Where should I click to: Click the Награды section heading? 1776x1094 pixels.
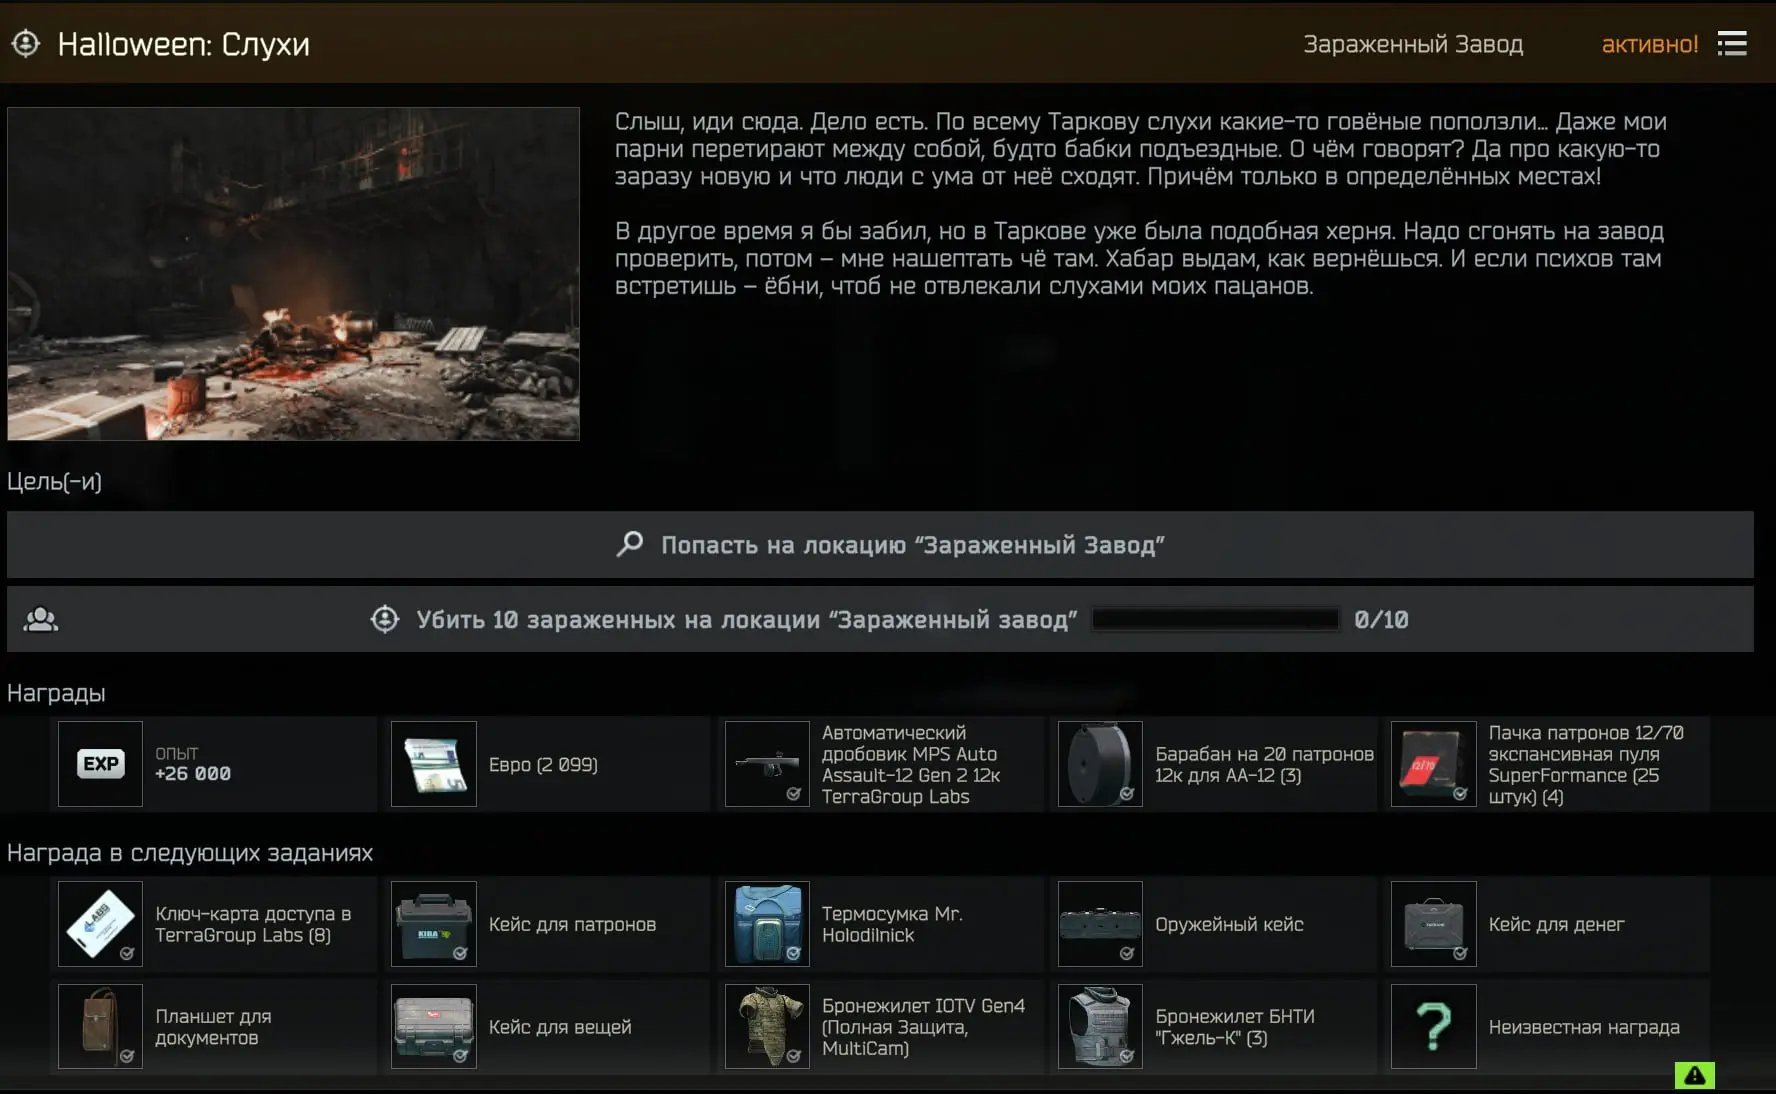pos(56,693)
